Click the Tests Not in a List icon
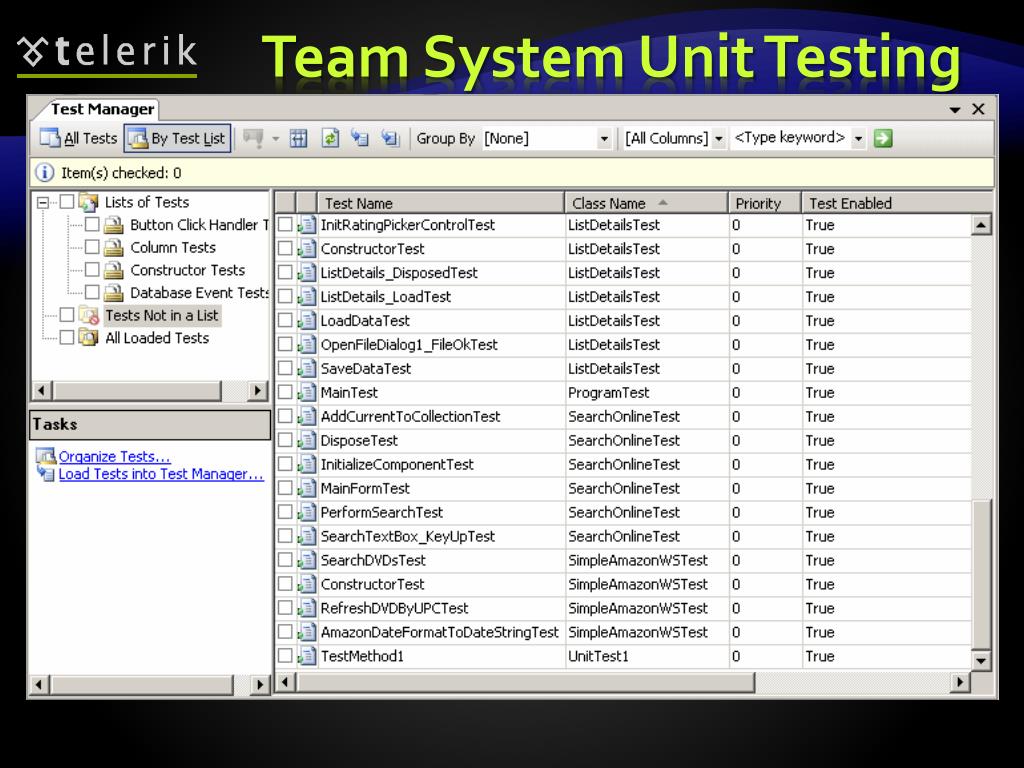 coord(89,315)
